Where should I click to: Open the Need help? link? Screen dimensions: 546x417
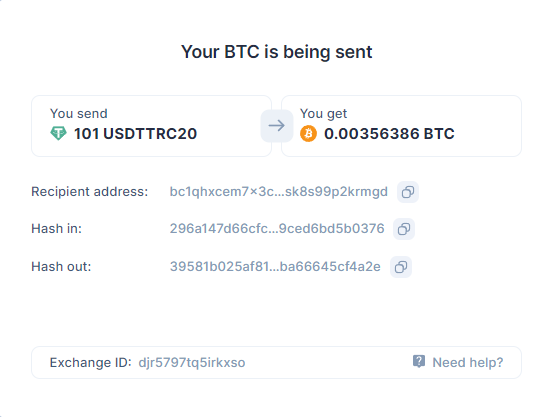(x=468, y=362)
